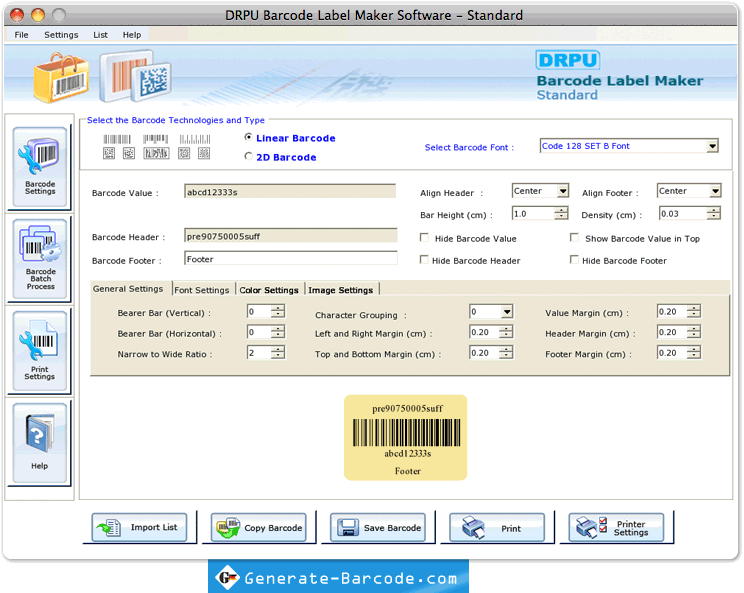Click the shopping bag barcode logo icon
The height and width of the screenshot is (593, 744).
point(61,78)
